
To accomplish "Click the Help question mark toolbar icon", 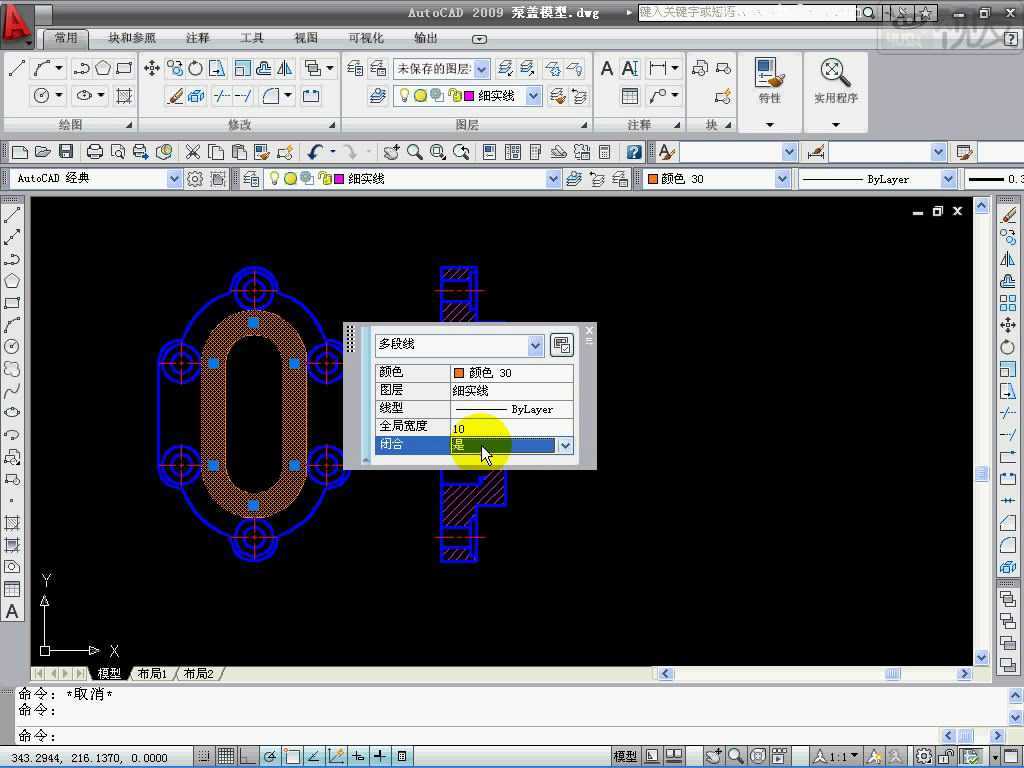I will coord(633,152).
